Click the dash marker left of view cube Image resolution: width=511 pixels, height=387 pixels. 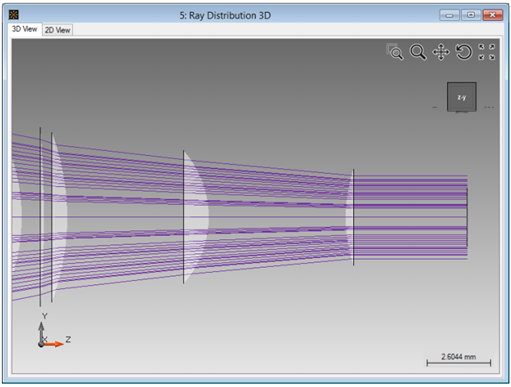[435, 107]
